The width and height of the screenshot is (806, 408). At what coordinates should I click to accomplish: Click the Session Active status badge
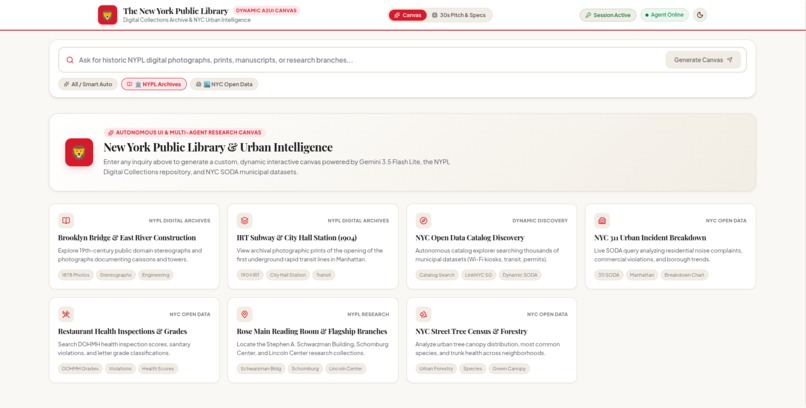coord(608,15)
